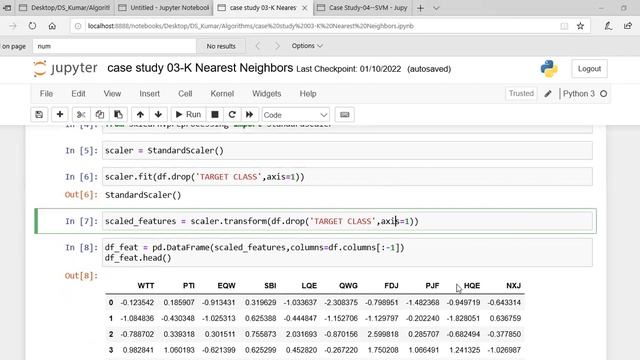
Task: Go to previous find result arrow
Action: coord(258,46)
